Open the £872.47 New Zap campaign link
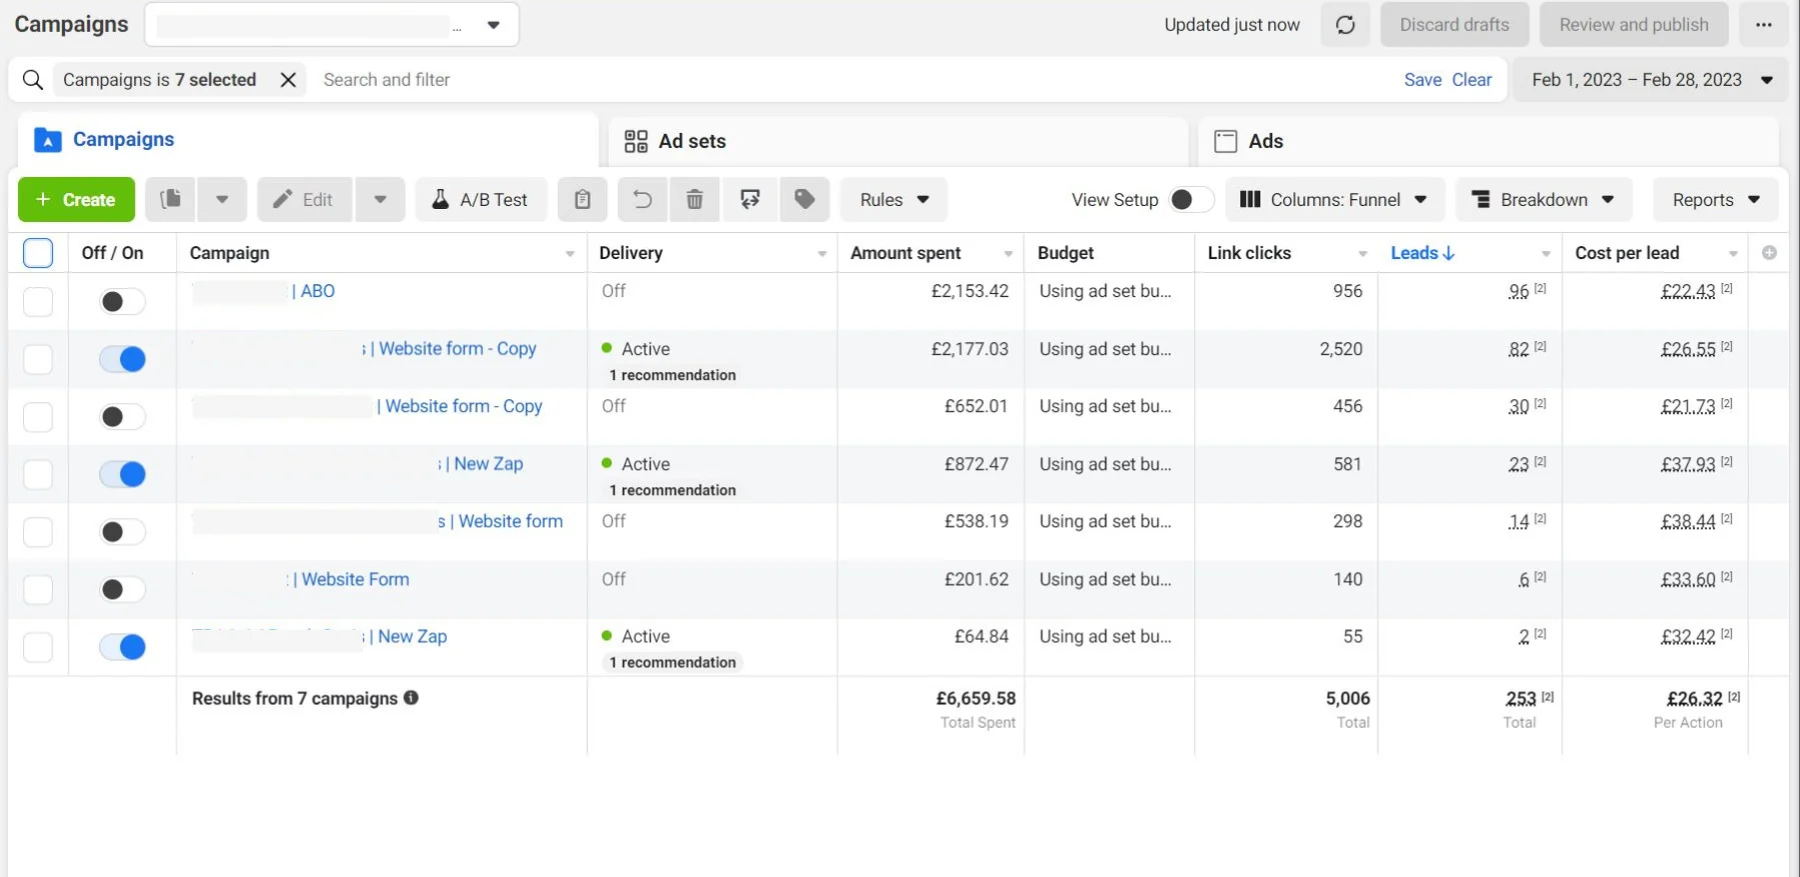The image size is (1800, 877). 484,464
